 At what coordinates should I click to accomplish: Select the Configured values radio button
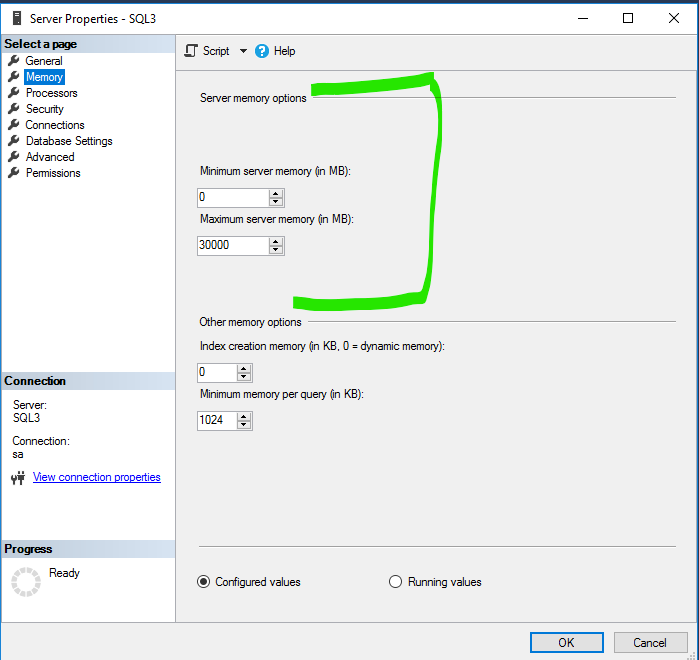coord(204,582)
